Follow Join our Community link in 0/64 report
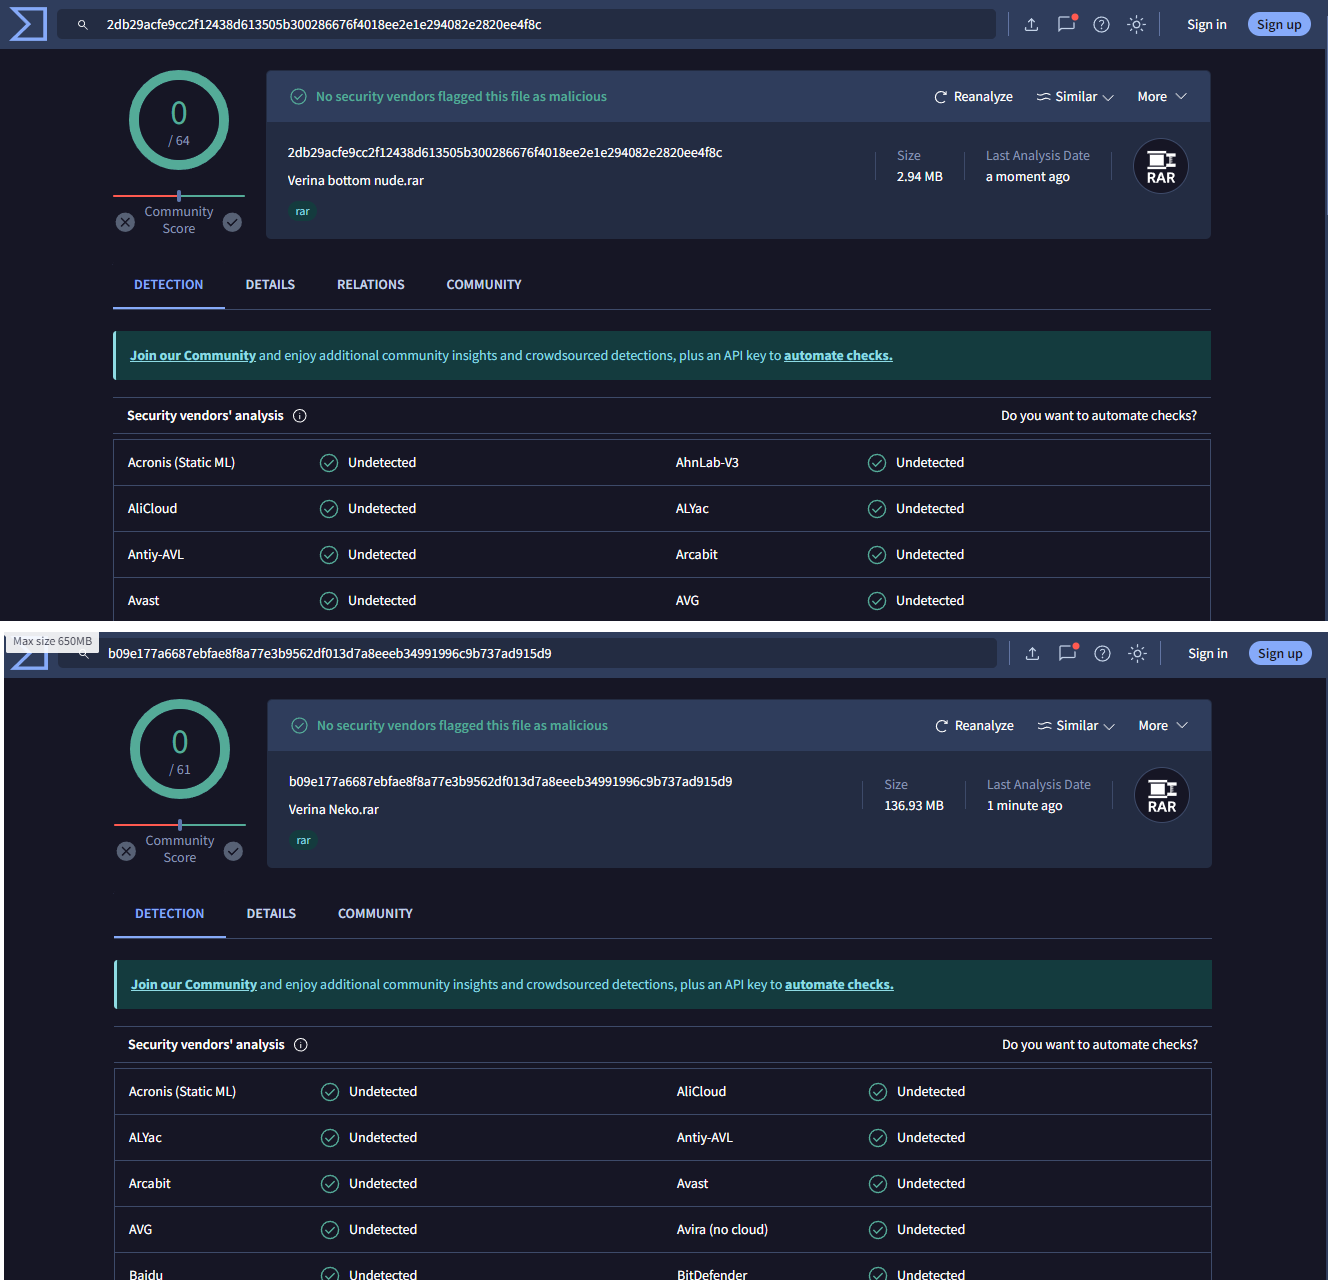This screenshot has height=1280, width=1328. [x=193, y=356]
